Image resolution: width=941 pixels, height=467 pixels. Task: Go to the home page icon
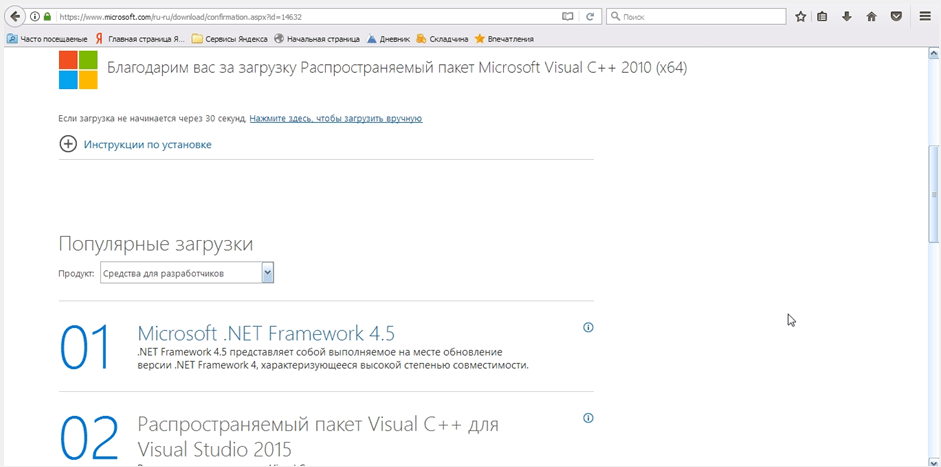click(871, 17)
